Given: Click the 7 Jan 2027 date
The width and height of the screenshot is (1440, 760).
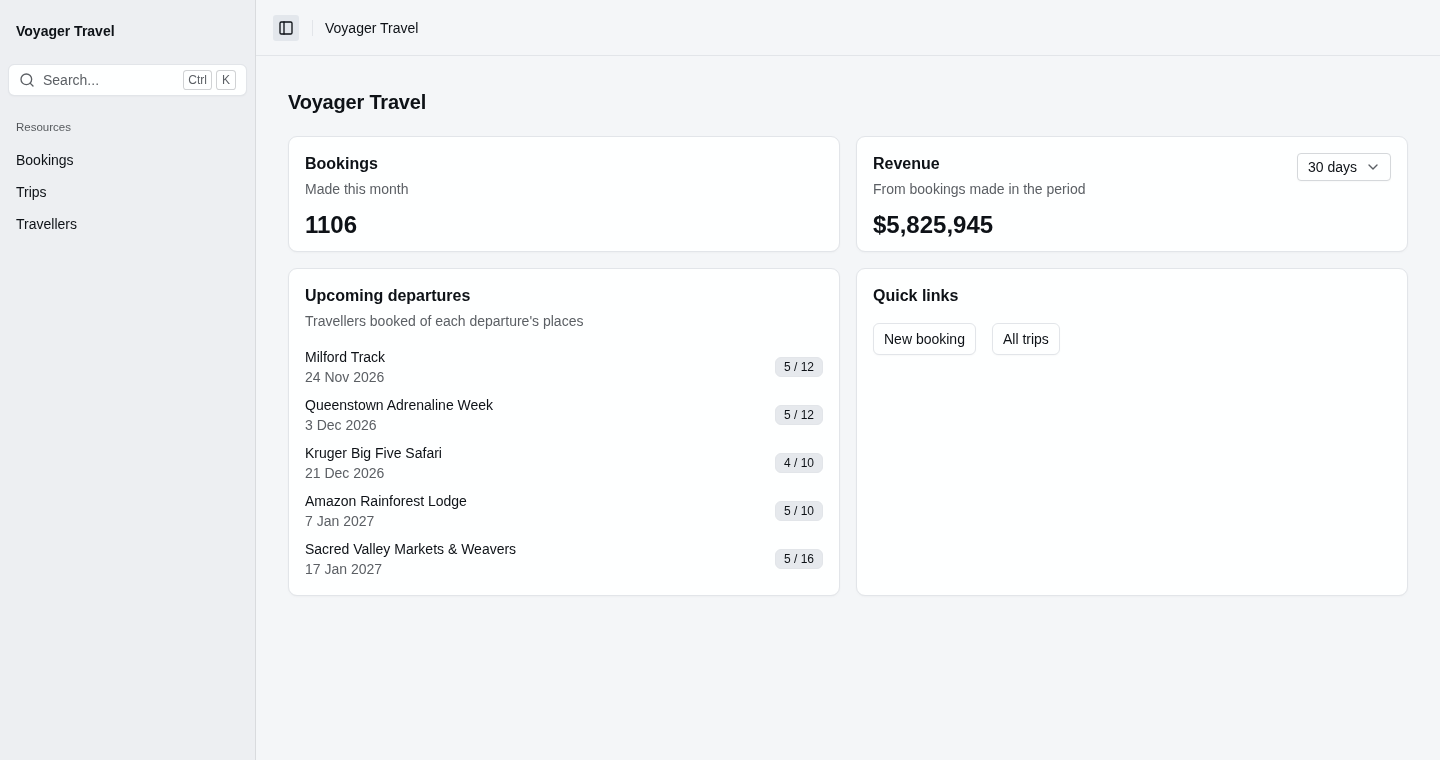Looking at the screenshot, I should (340, 521).
